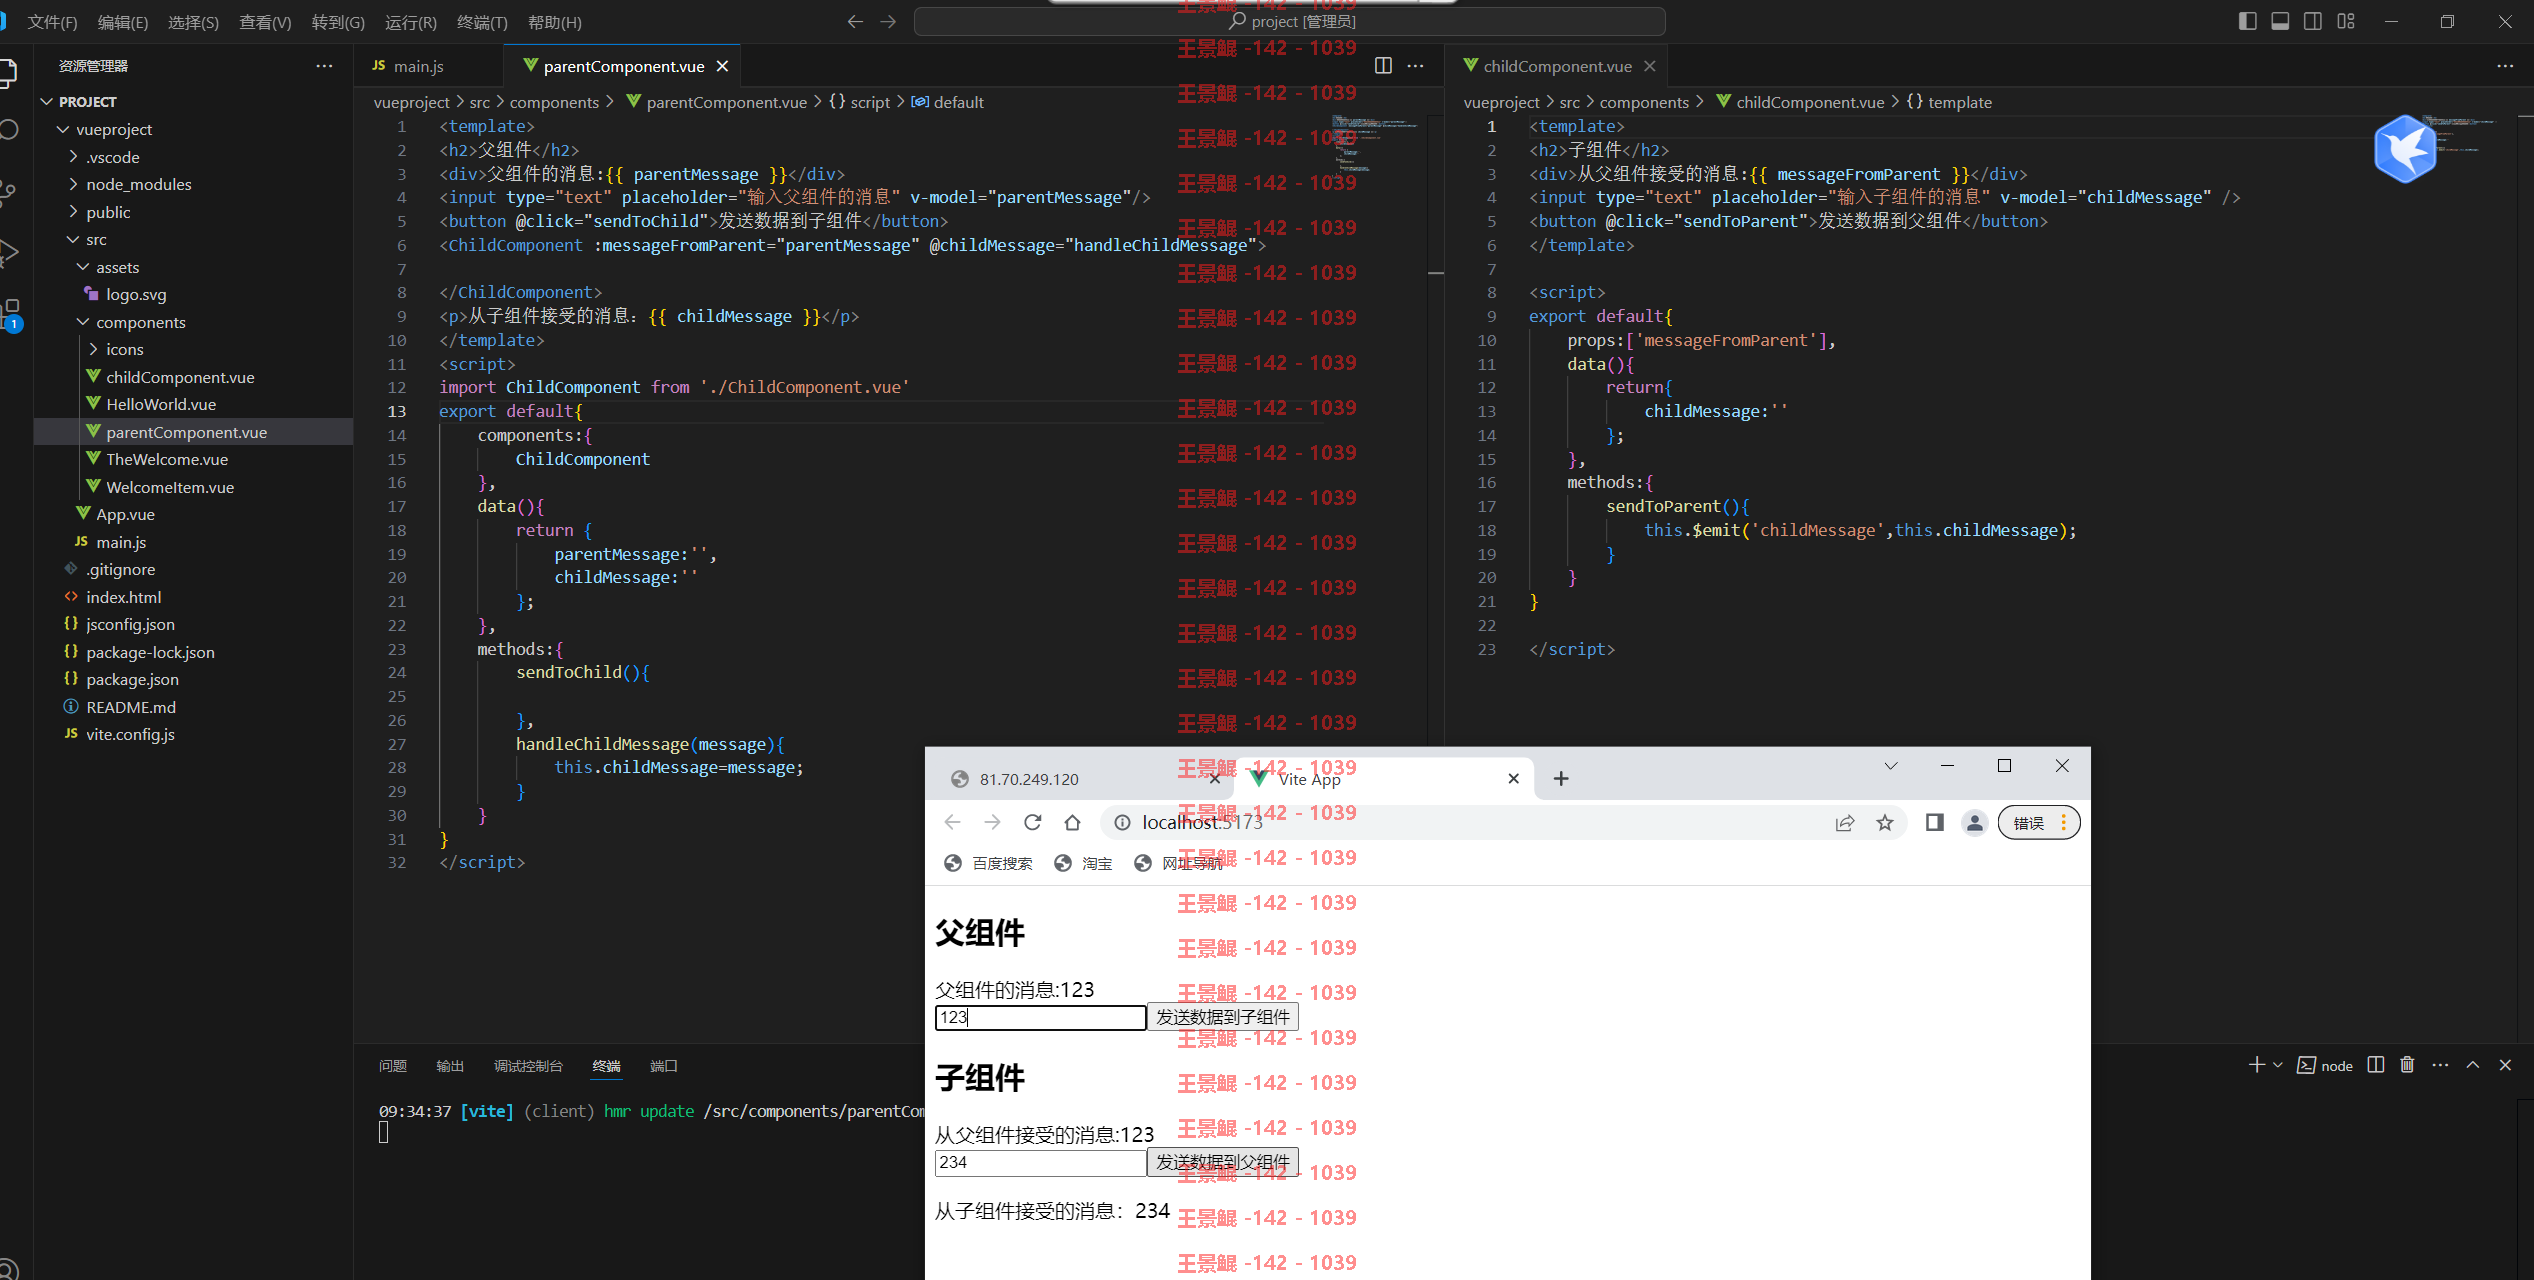The image size is (2534, 1280).
Task: Open package.json file
Action: pos(132,679)
